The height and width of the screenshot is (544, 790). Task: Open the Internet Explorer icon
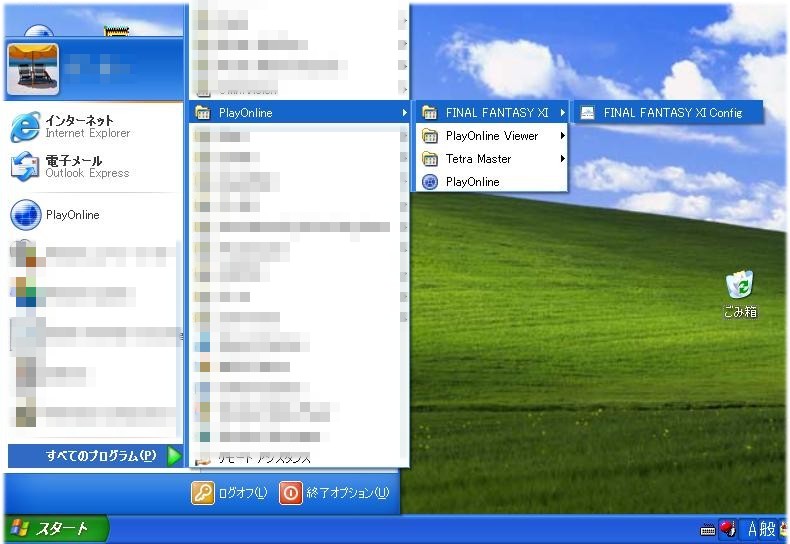pyautogui.click(x=25, y=127)
